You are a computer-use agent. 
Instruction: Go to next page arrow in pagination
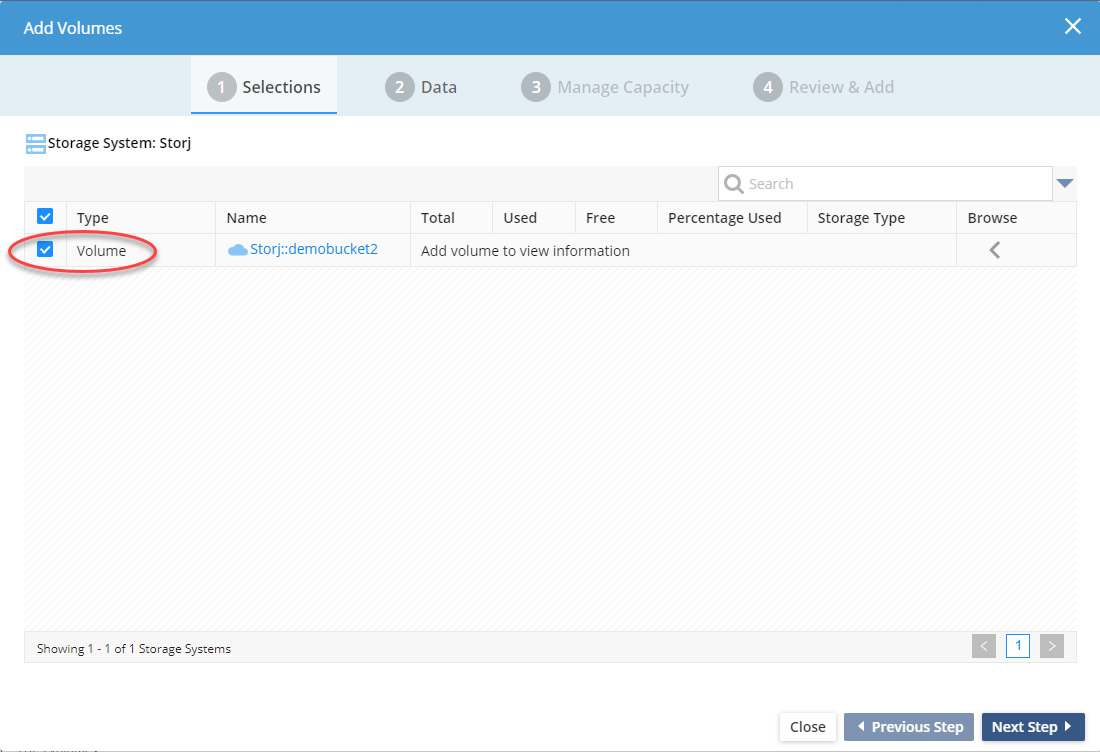1052,646
